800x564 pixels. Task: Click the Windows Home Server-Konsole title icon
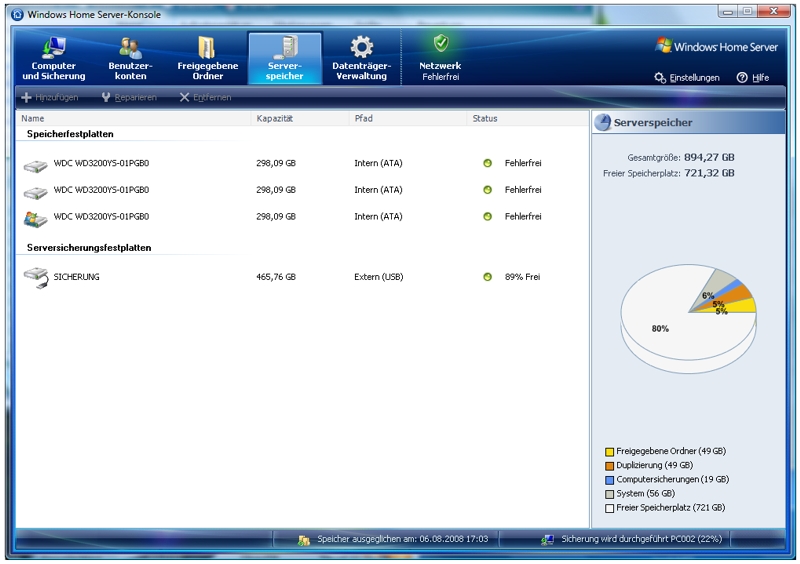(x=17, y=14)
